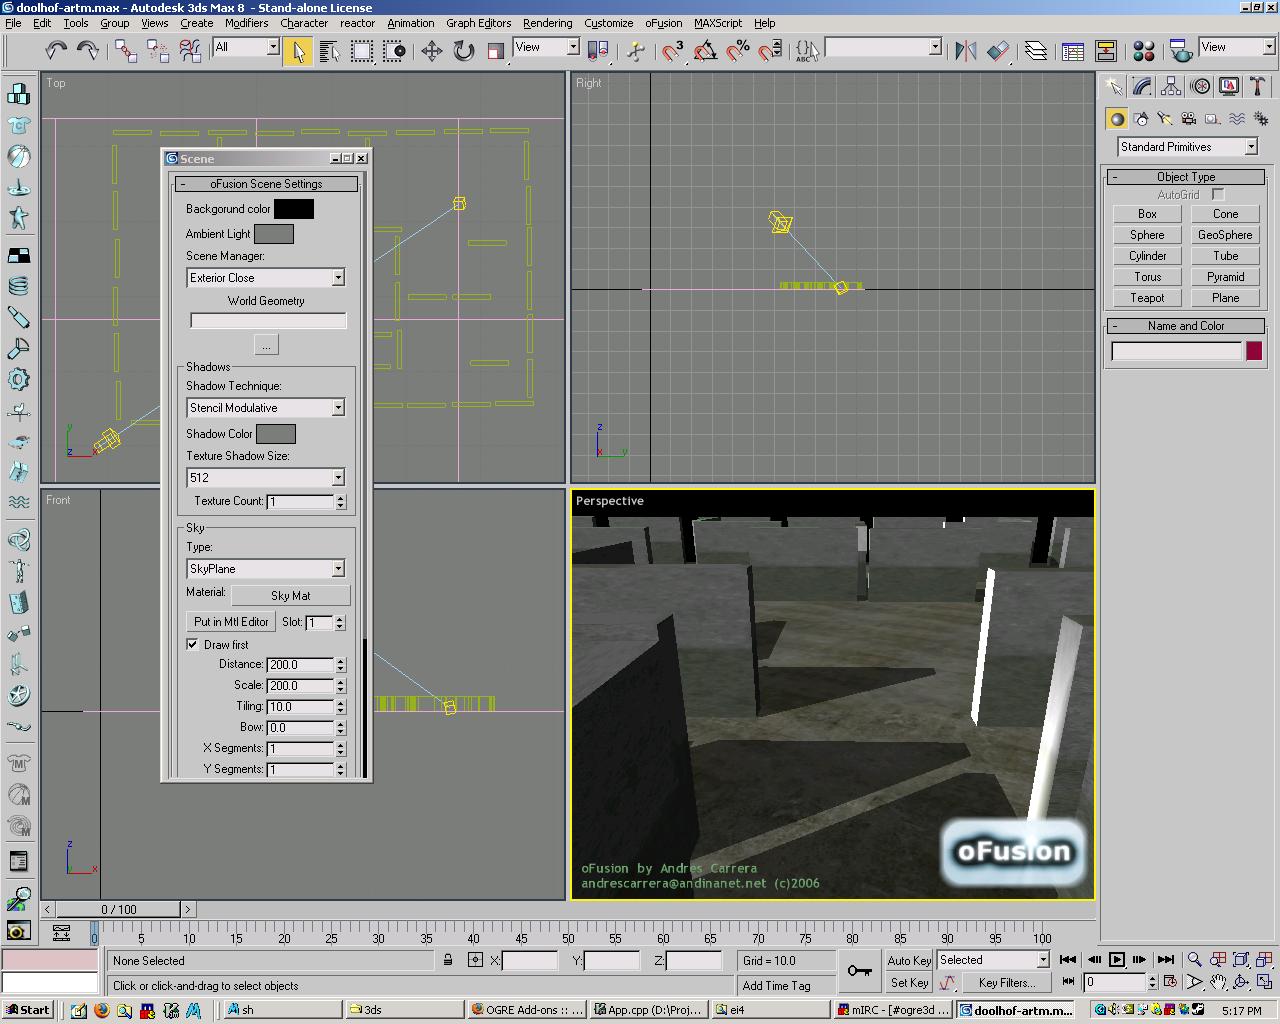This screenshot has width=1280, height=1024.
Task: Activate the Select Object arrow tool
Action: (297, 50)
